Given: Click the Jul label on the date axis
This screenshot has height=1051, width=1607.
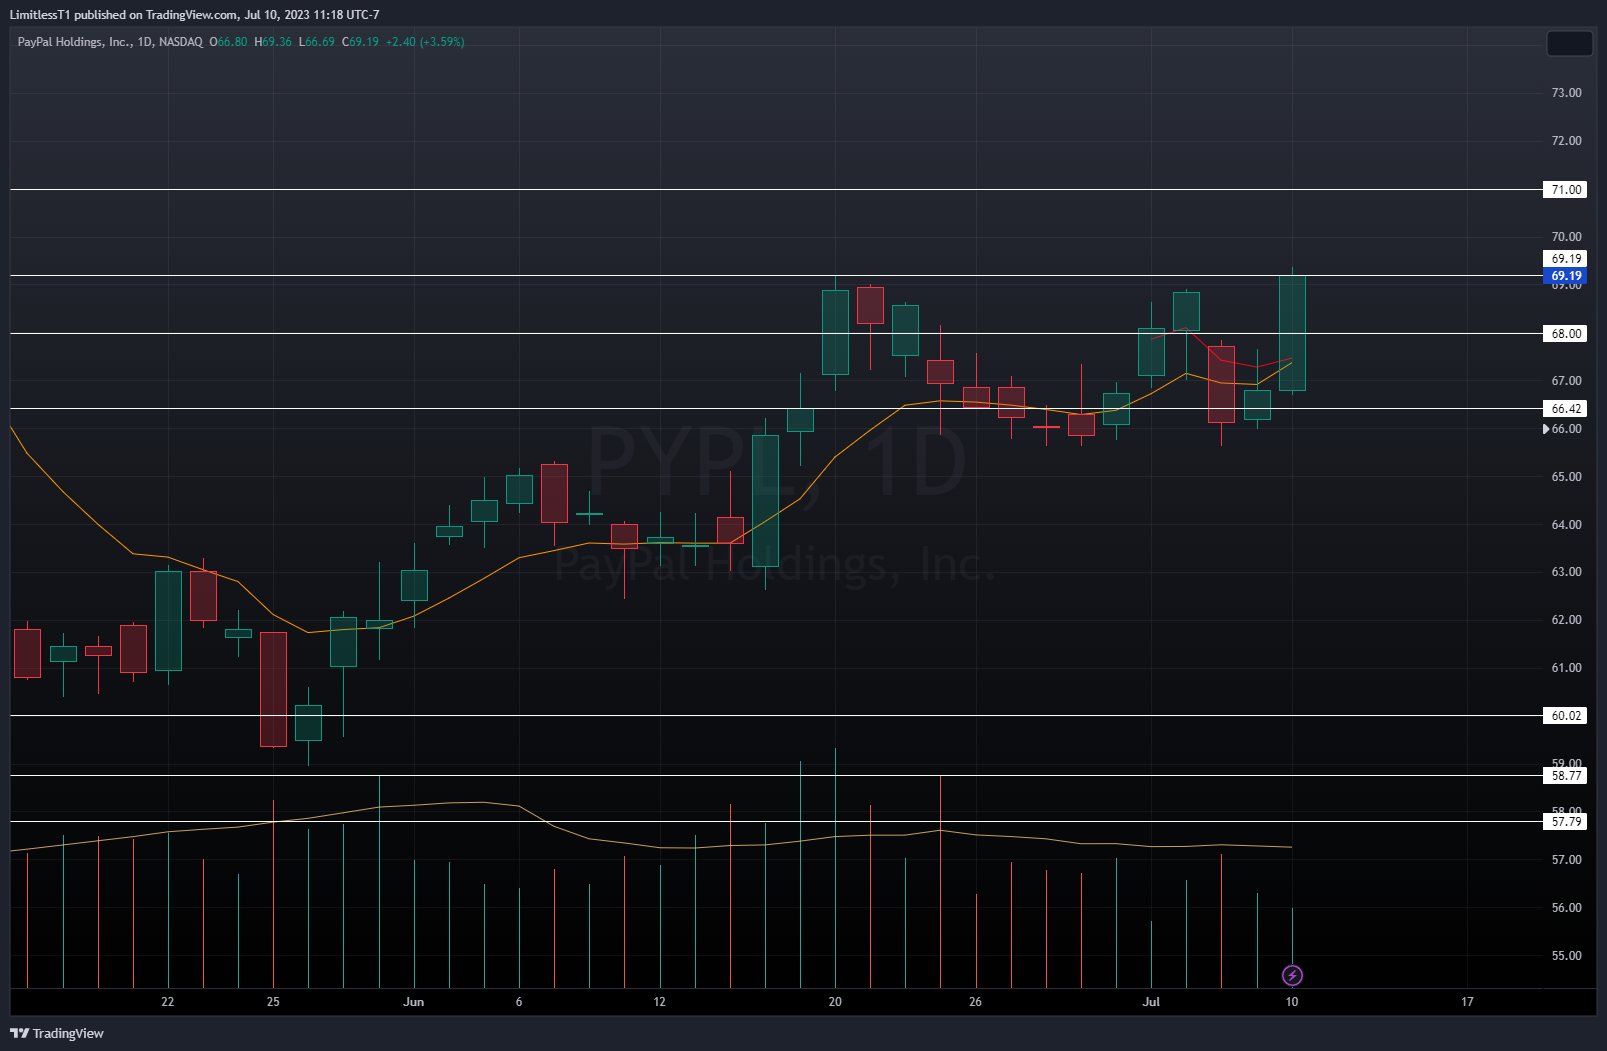Looking at the screenshot, I should 1151,1001.
